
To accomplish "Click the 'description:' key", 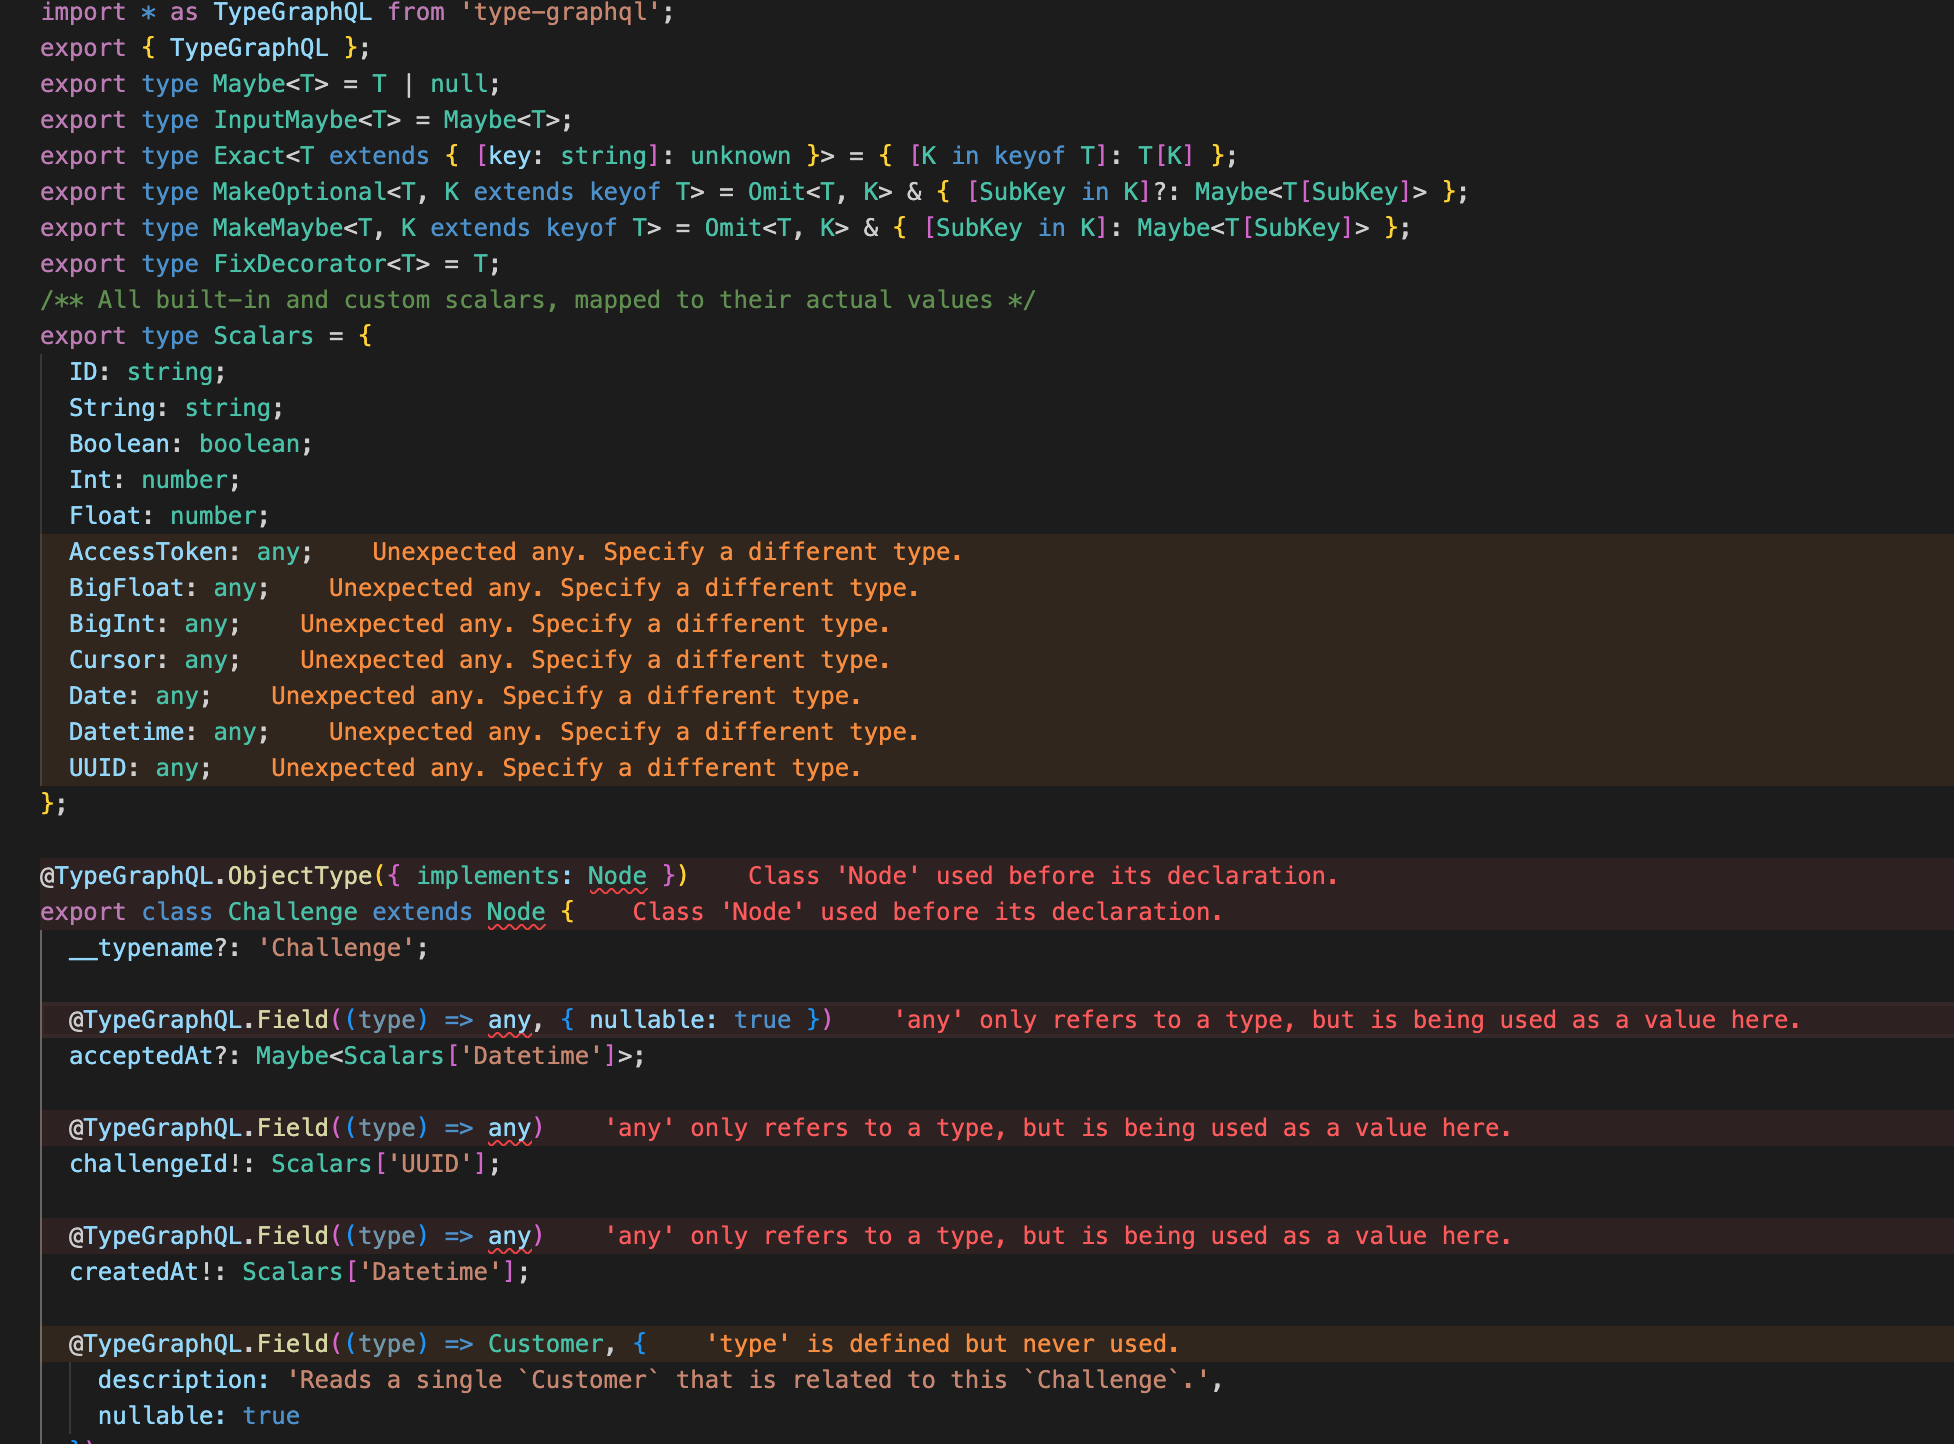I will tap(183, 1380).
